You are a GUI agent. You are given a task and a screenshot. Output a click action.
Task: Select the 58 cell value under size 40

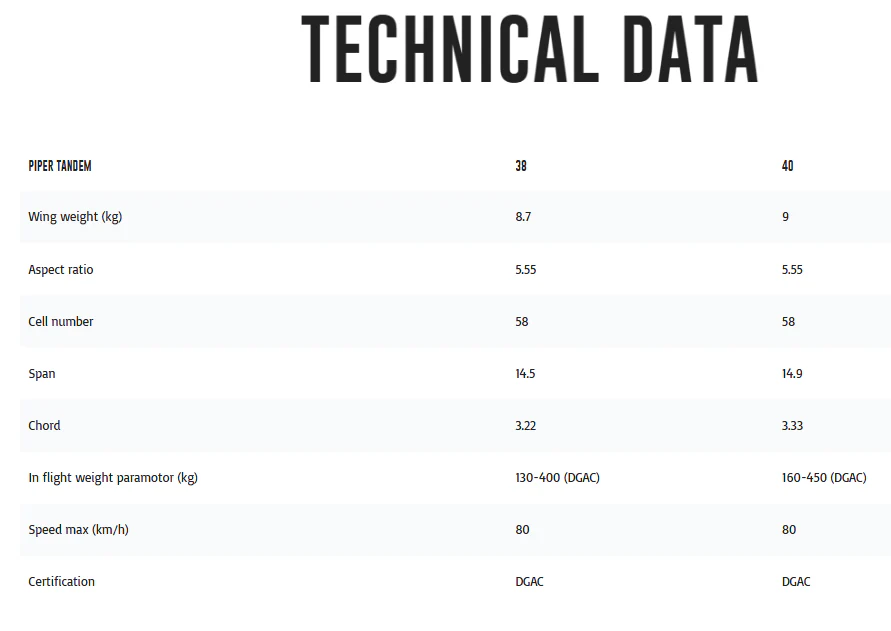tap(788, 322)
